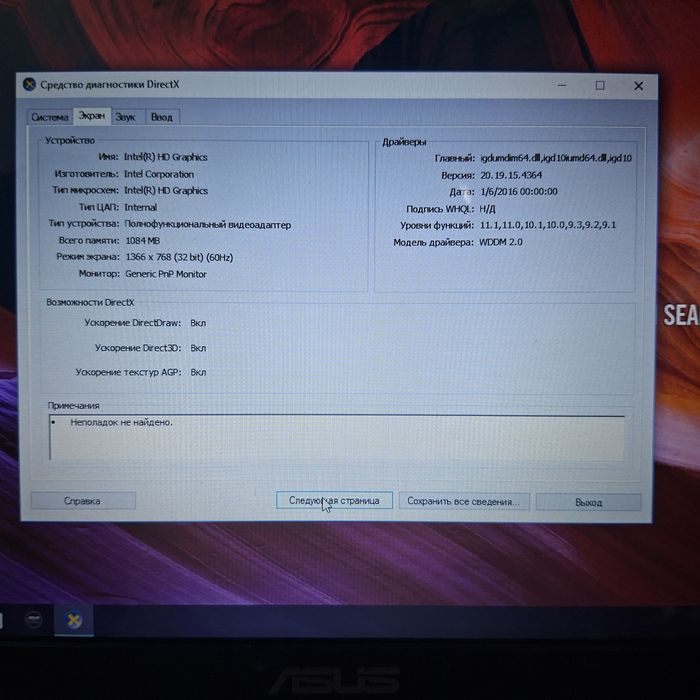The height and width of the screenshot is (700, 700).
Task: Click manufacturer value Intel Corporation
Action: coord(159,174)
